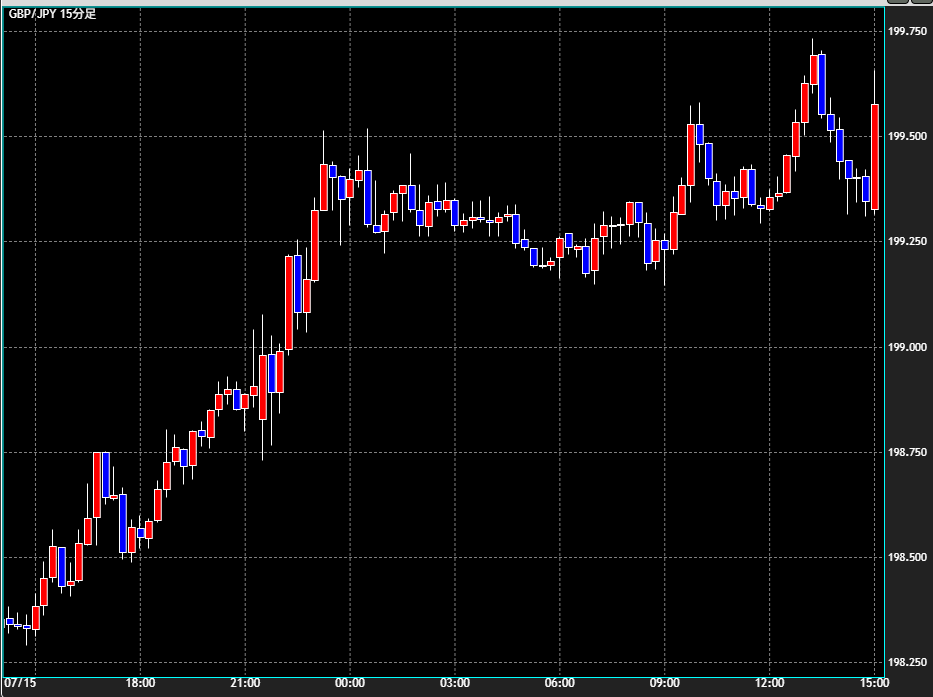Click the latest rightmost red candlestick
Screen dimensions: 933x697
pos(875,157)
